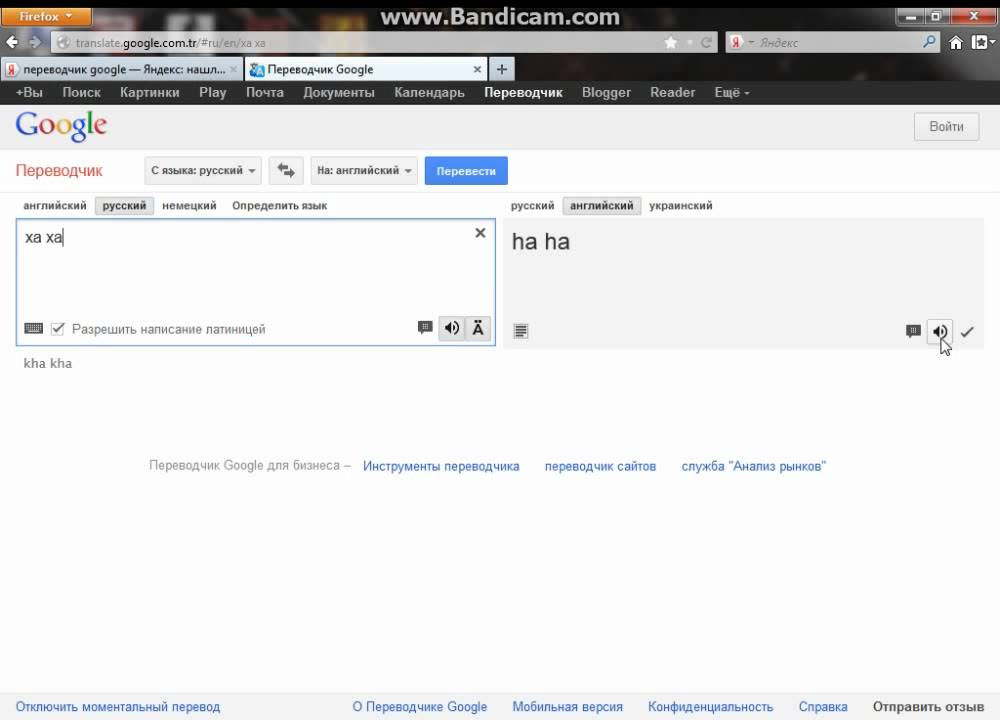Open Календарь in the Google bar

429,92
